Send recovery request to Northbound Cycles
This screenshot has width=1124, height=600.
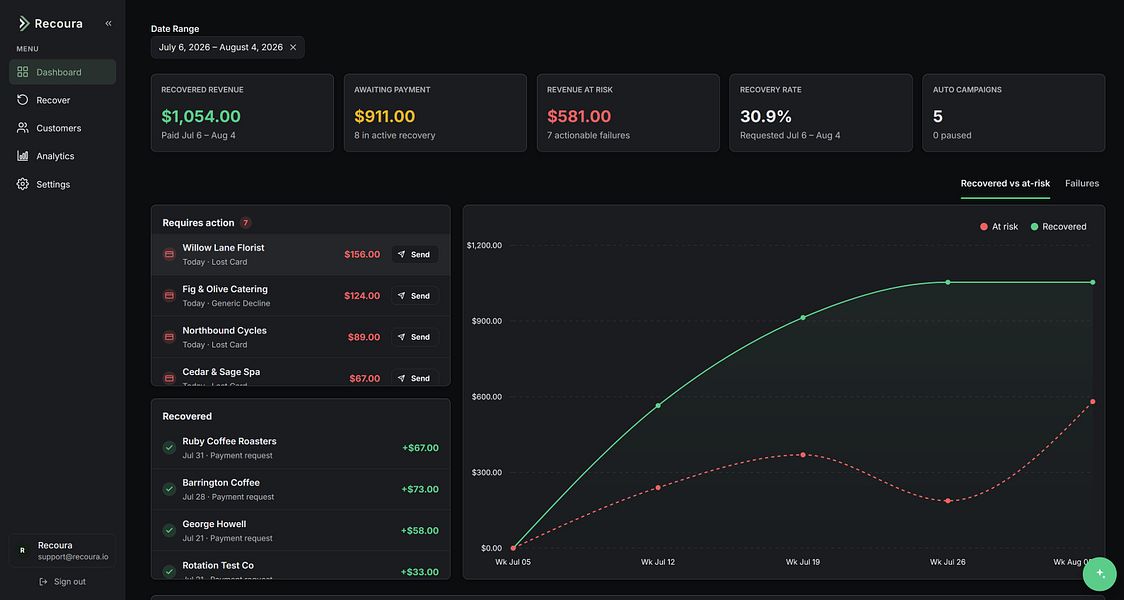click(415, 337)
